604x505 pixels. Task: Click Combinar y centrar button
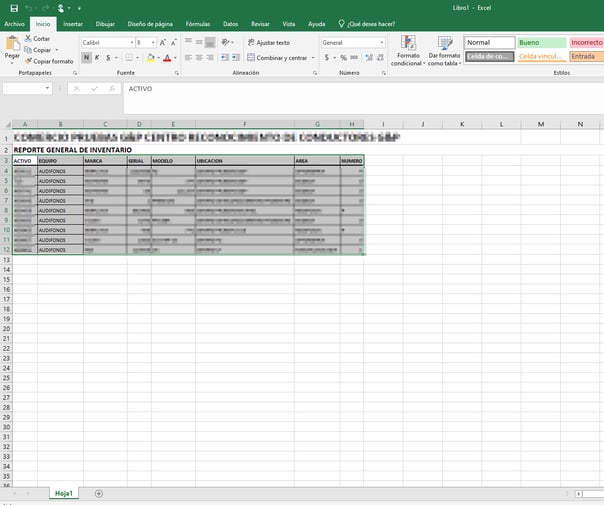tap(278, 58)
